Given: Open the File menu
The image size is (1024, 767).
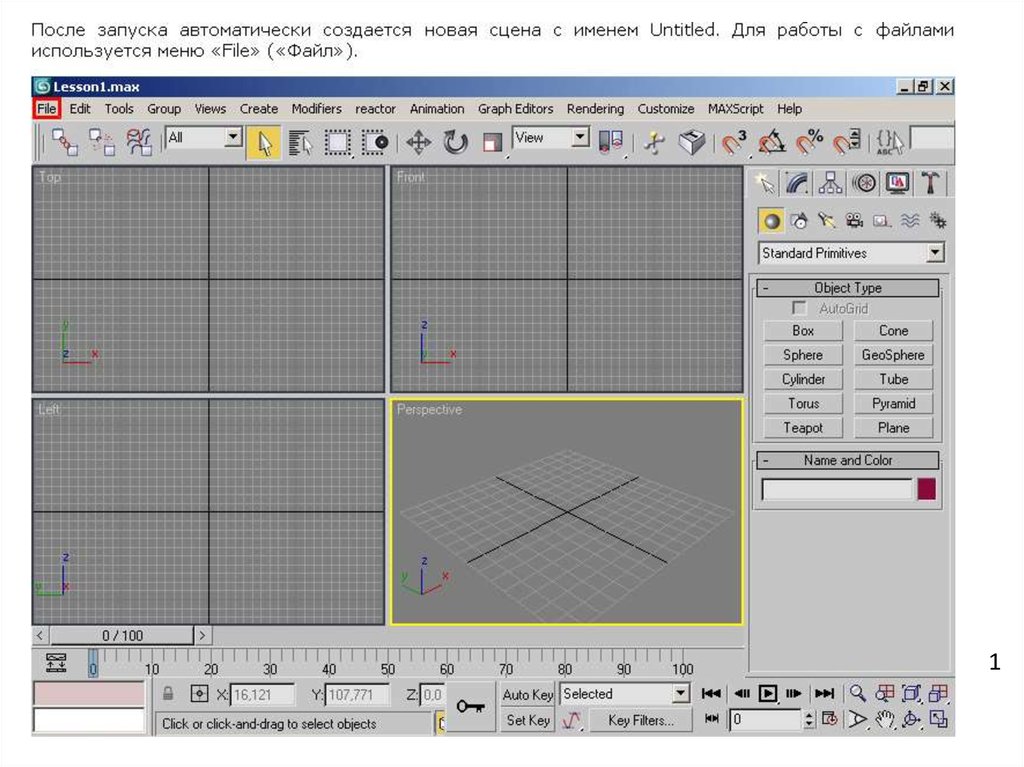Looking at the screenshot, I should (47, 108).
